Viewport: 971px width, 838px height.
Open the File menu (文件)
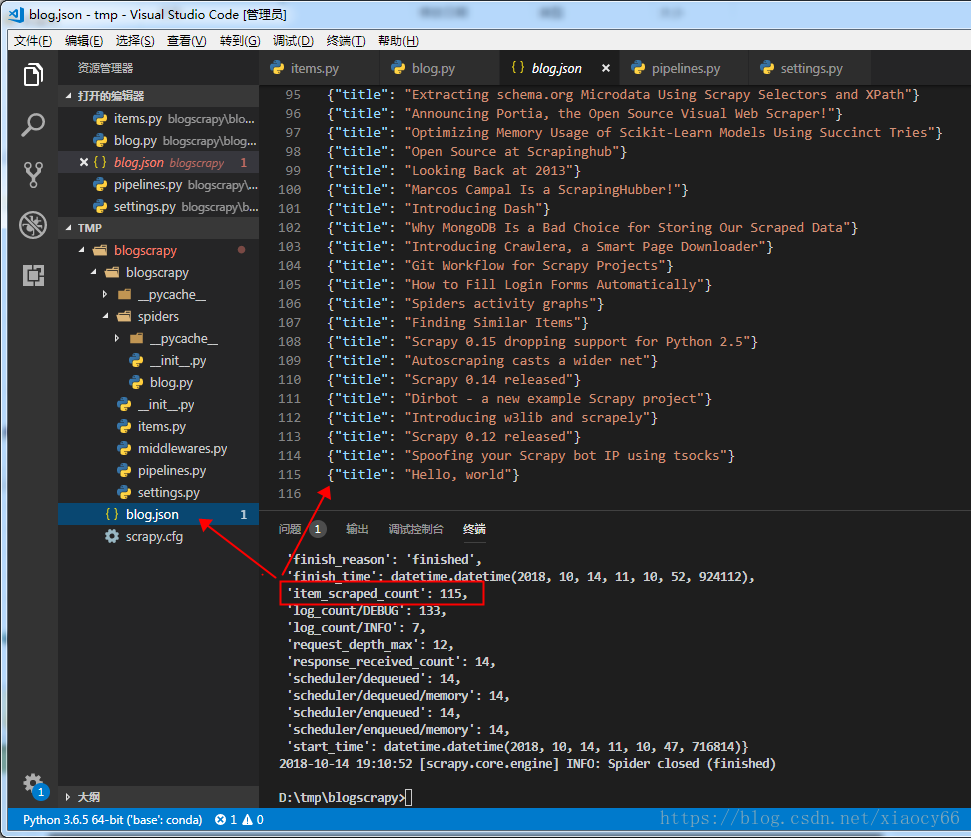pos(33,41)
